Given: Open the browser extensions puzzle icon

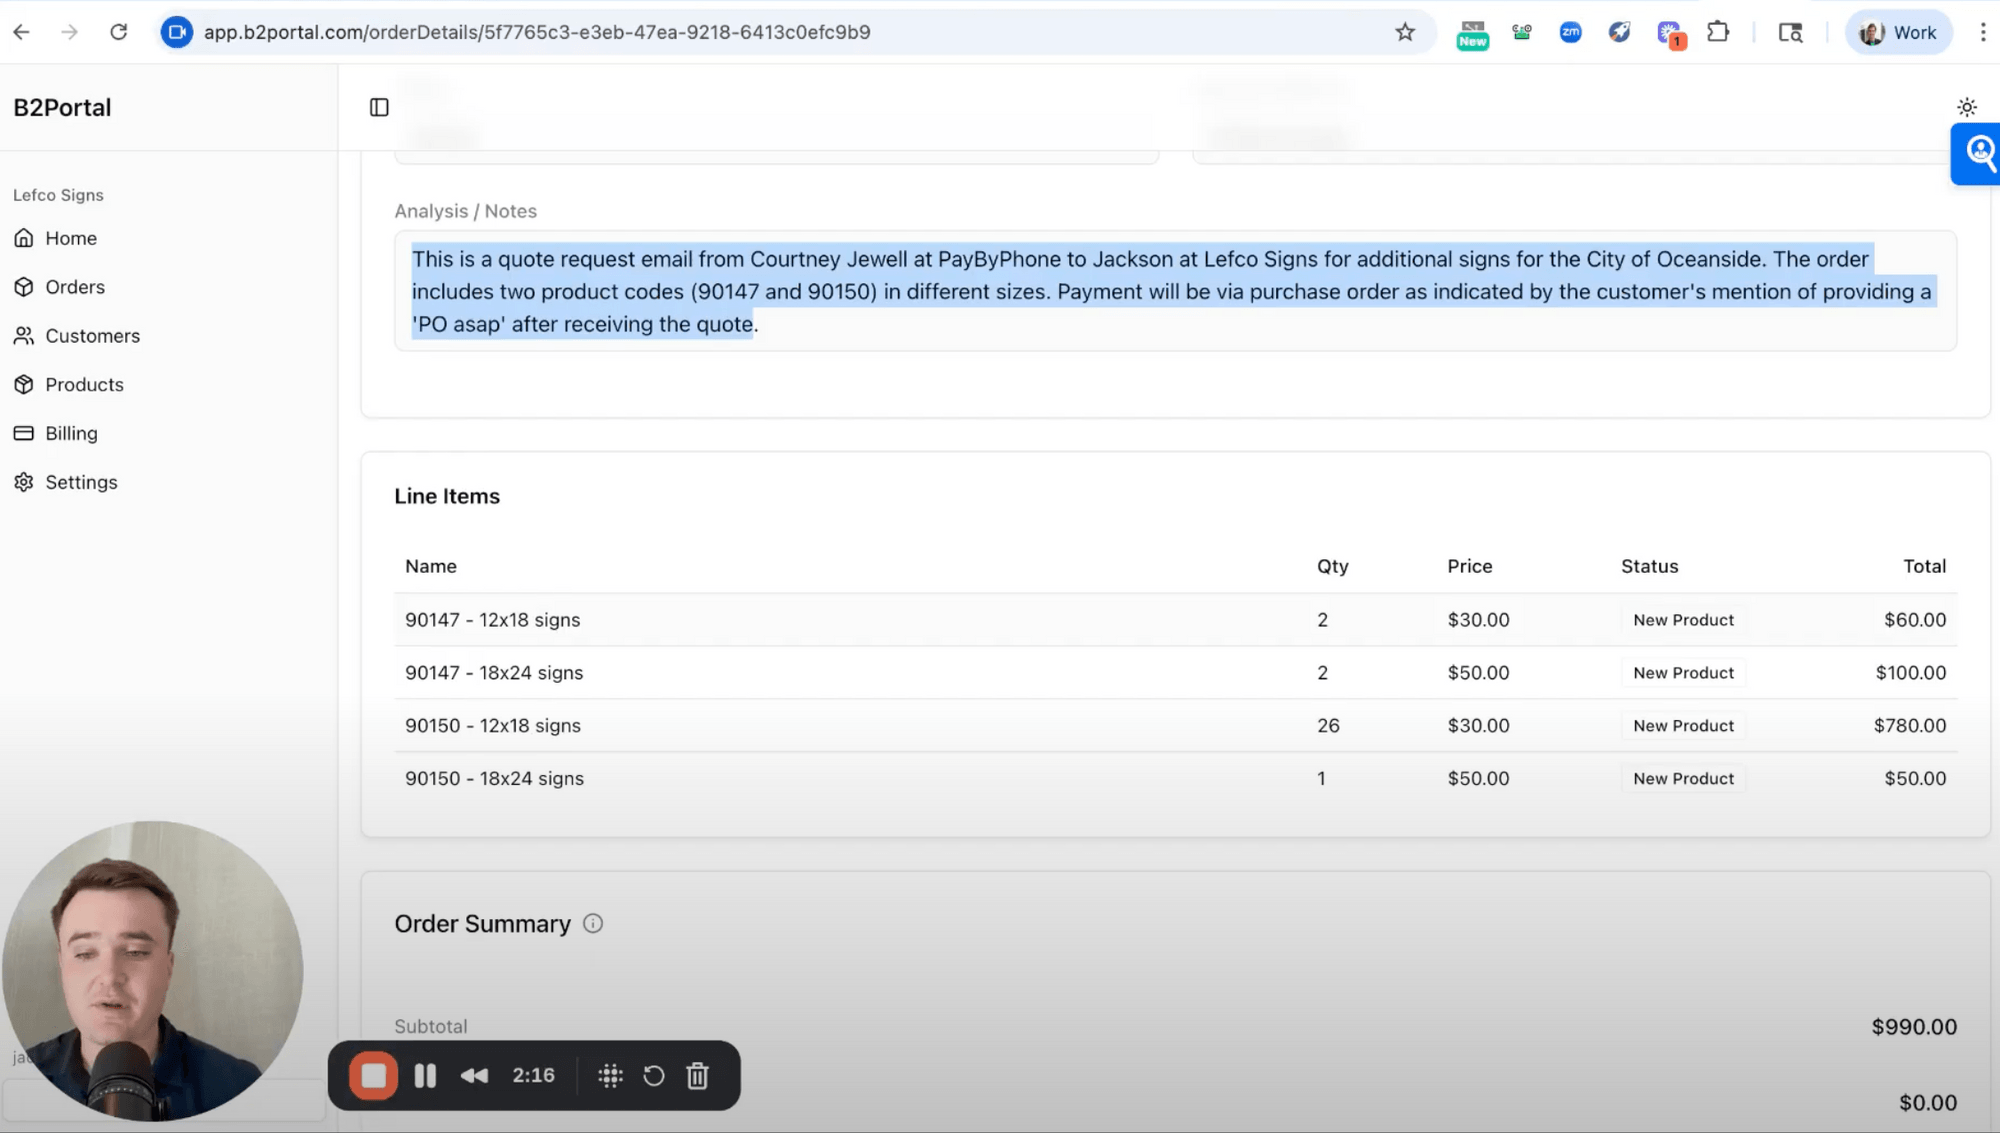Looking at the screenshot, I should 1718,32.
